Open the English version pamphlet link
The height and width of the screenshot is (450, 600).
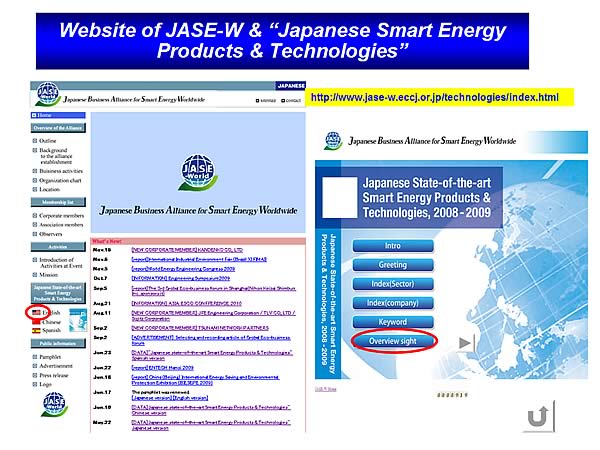pyautogui.click(x=190, y=398)
